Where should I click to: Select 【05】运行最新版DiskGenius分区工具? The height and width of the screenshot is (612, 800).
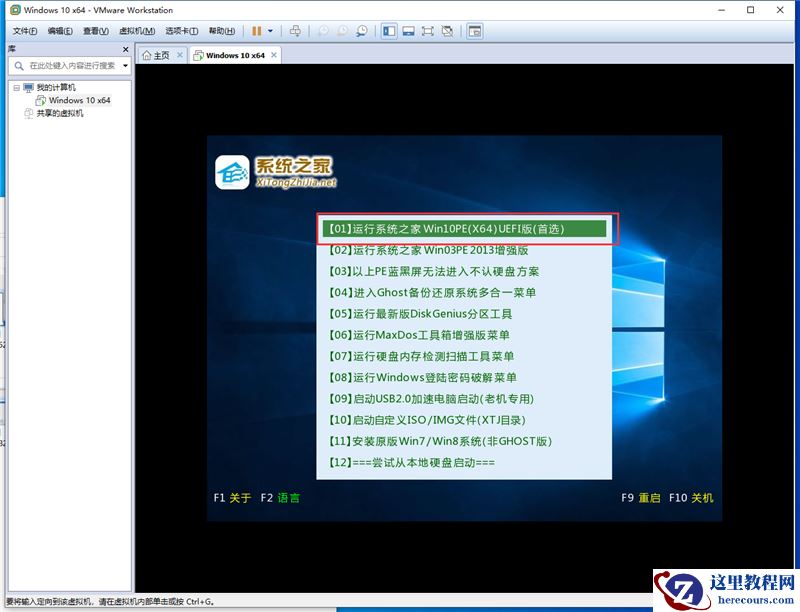point(420,314)
